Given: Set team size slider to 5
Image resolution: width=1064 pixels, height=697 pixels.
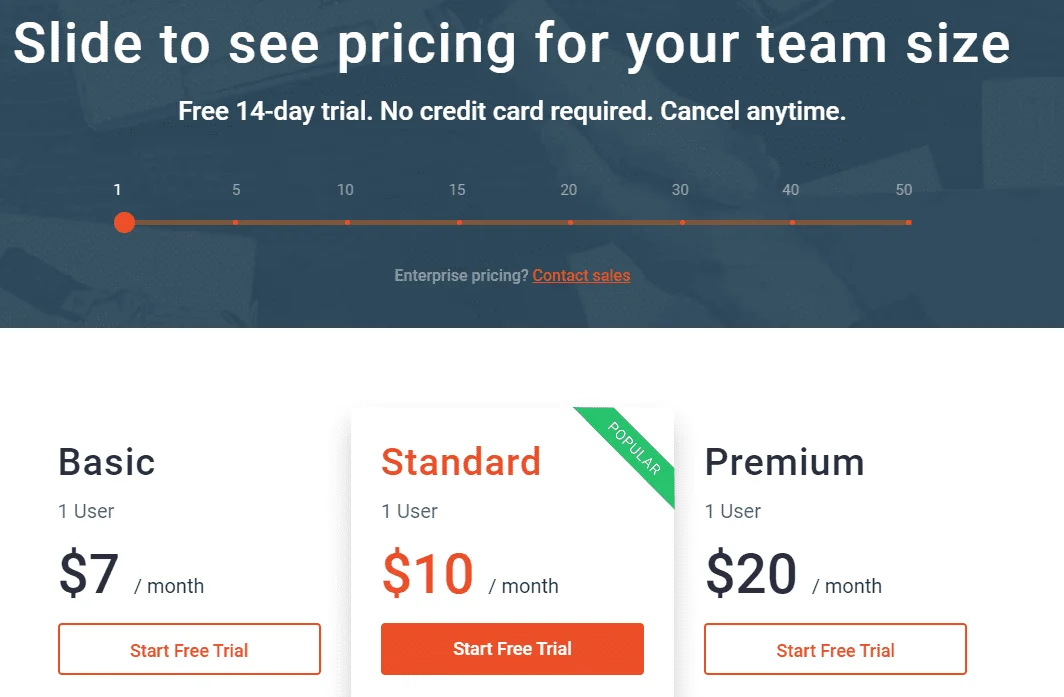Looking at the screenshot, I should coord(236,222).
